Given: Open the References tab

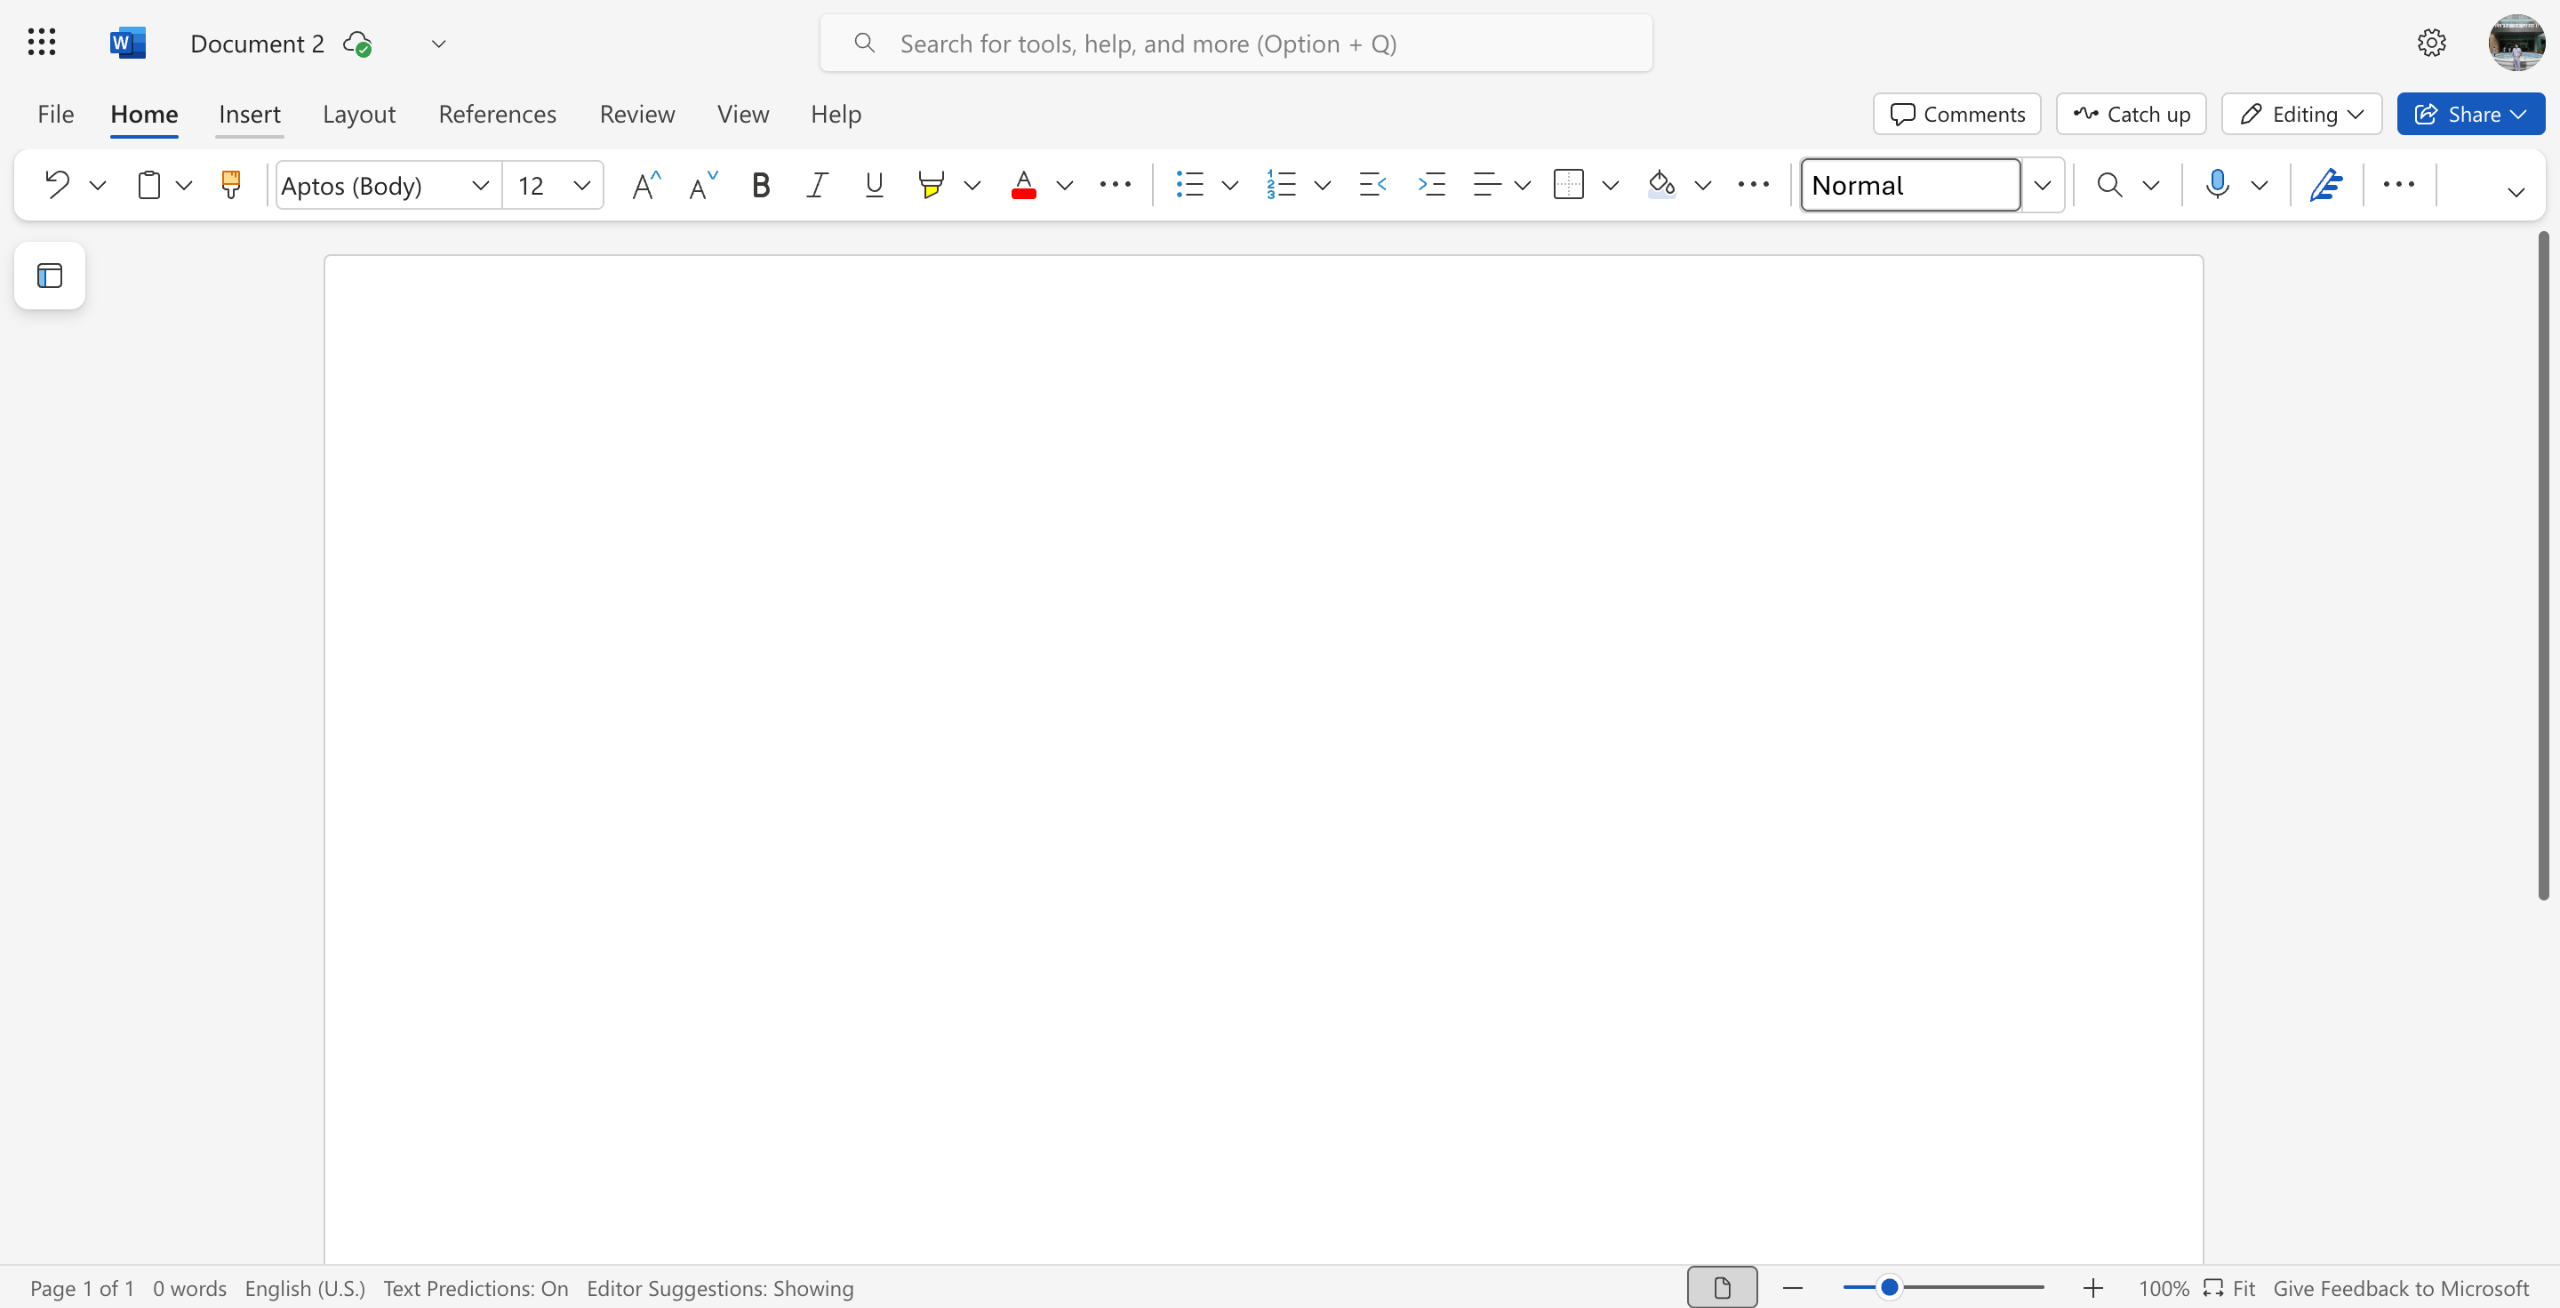Looking at the screenshot, I should click(x=497, y=114).
